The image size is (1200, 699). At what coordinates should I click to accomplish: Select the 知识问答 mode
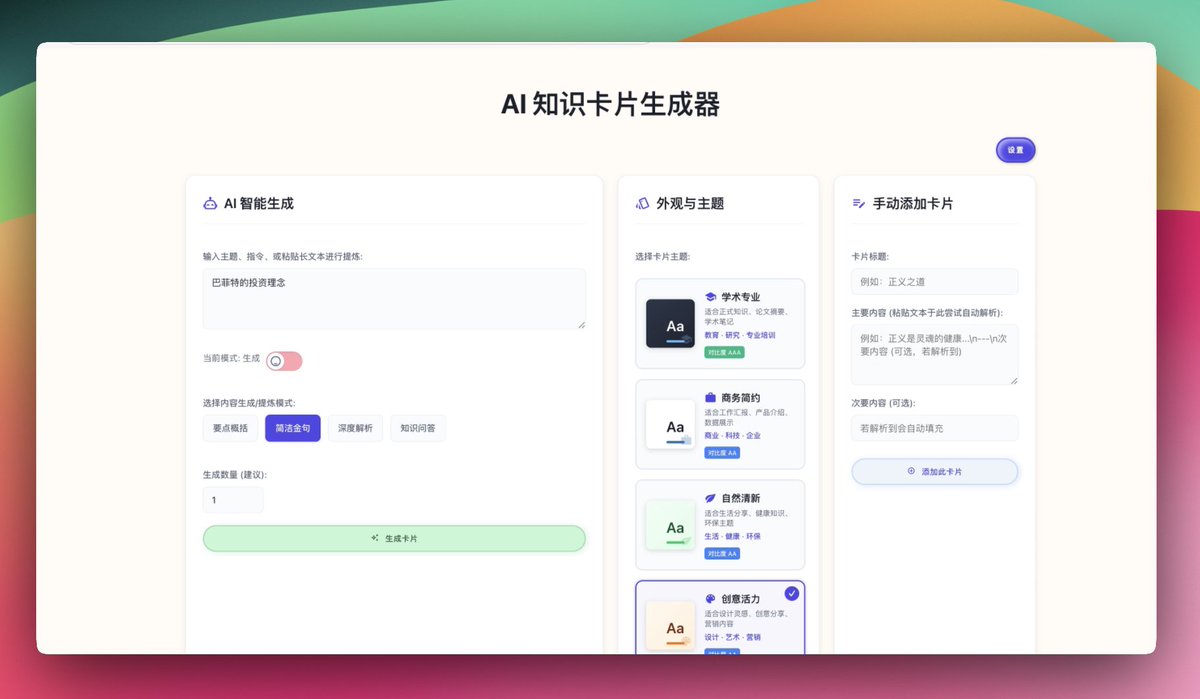418,428
